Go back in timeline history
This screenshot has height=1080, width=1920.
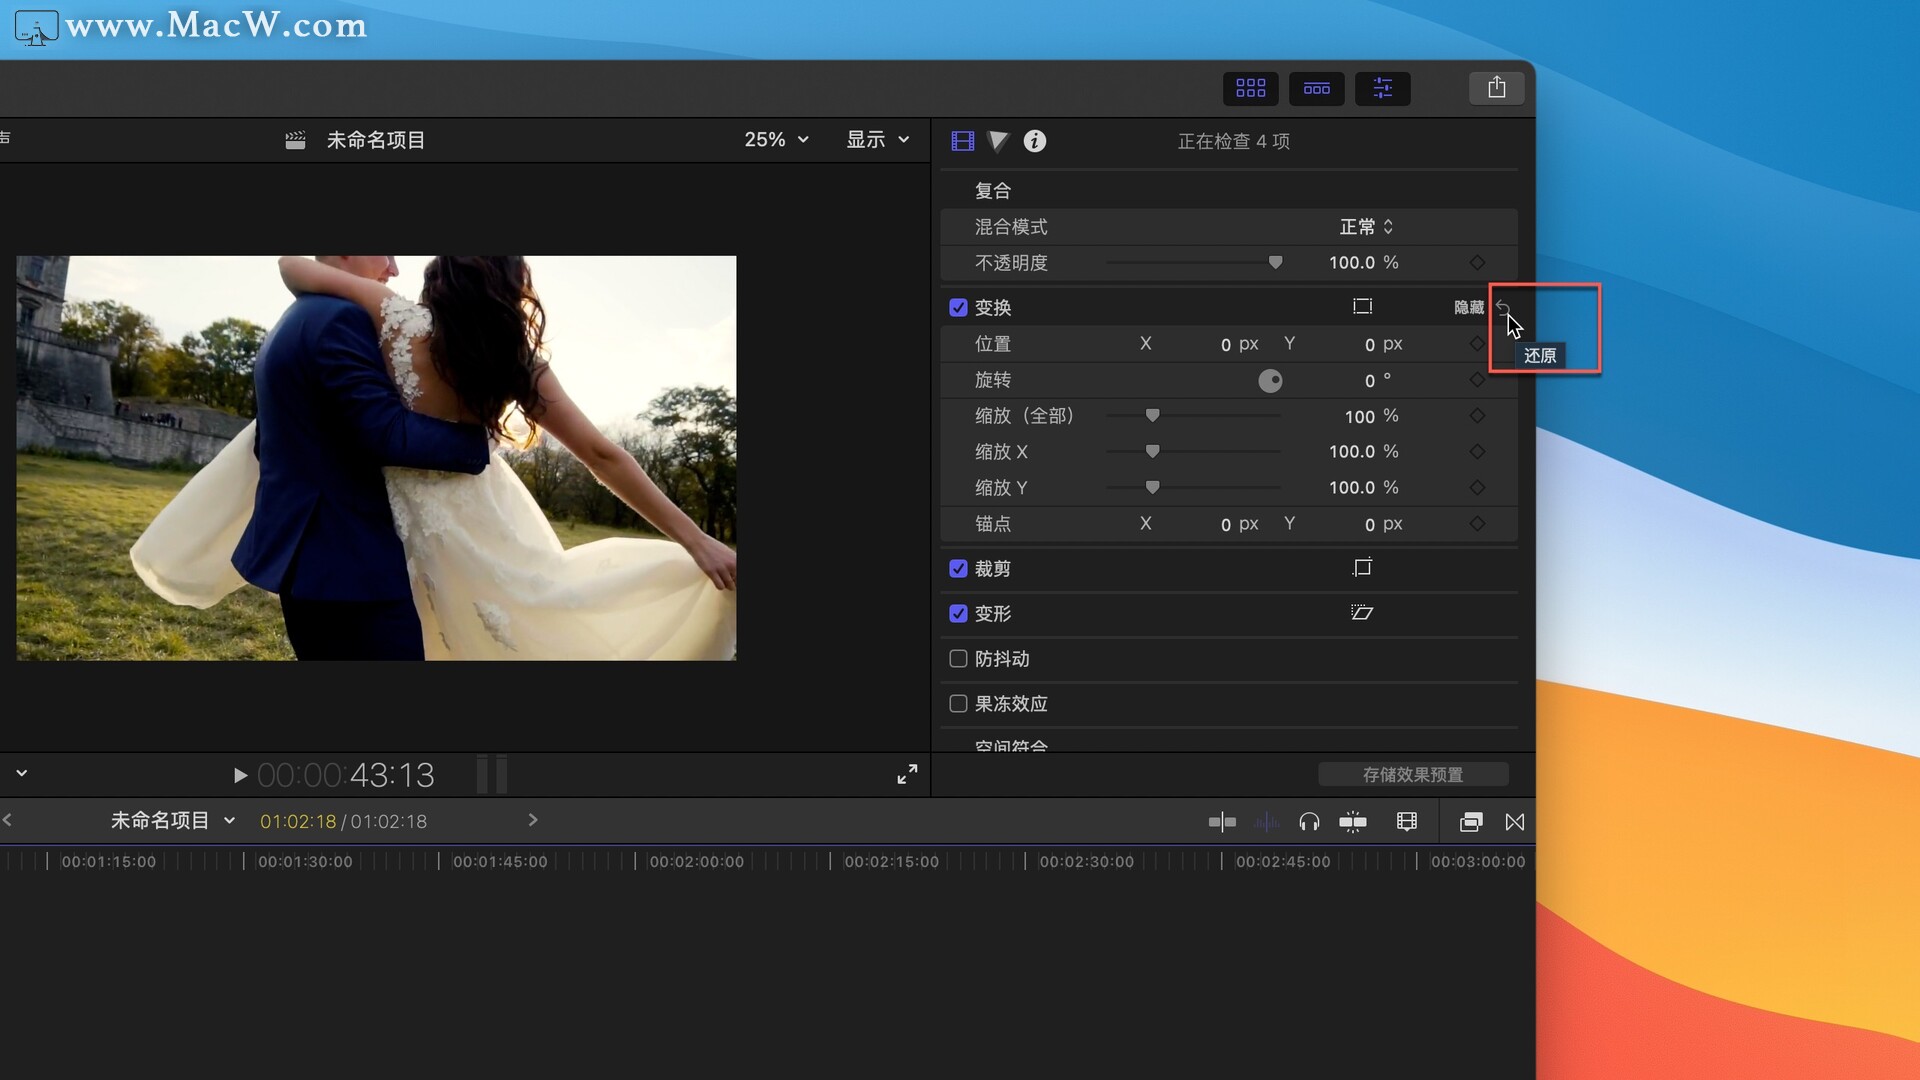click(x=7, y=820)
